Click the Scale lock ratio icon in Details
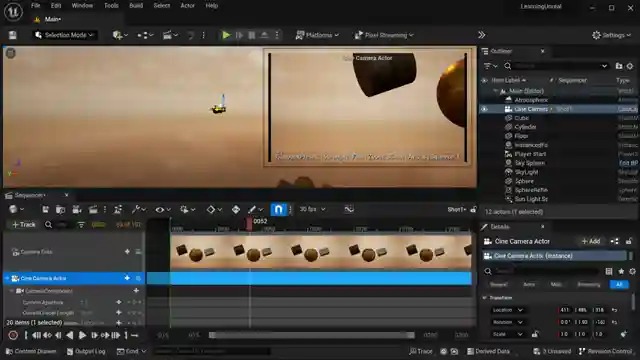Viewport: 640px width, 360px height. (535, 334)
